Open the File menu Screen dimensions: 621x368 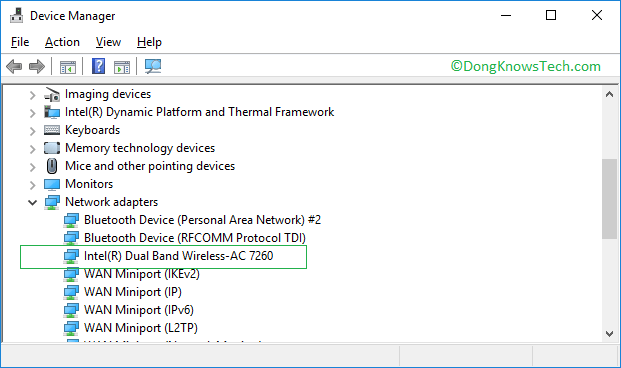pyautogui.click(x=20, y=42)
